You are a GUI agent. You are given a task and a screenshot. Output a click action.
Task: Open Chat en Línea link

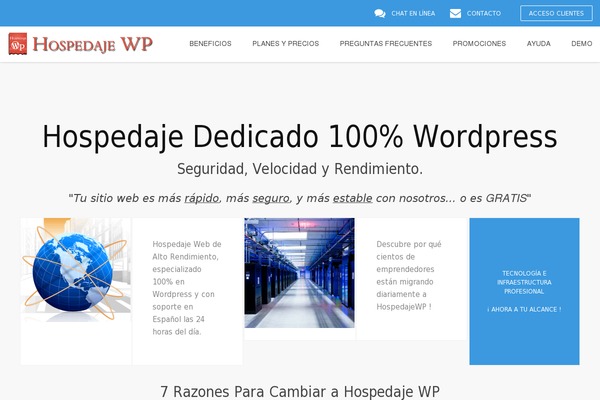(x=413, y=13)
